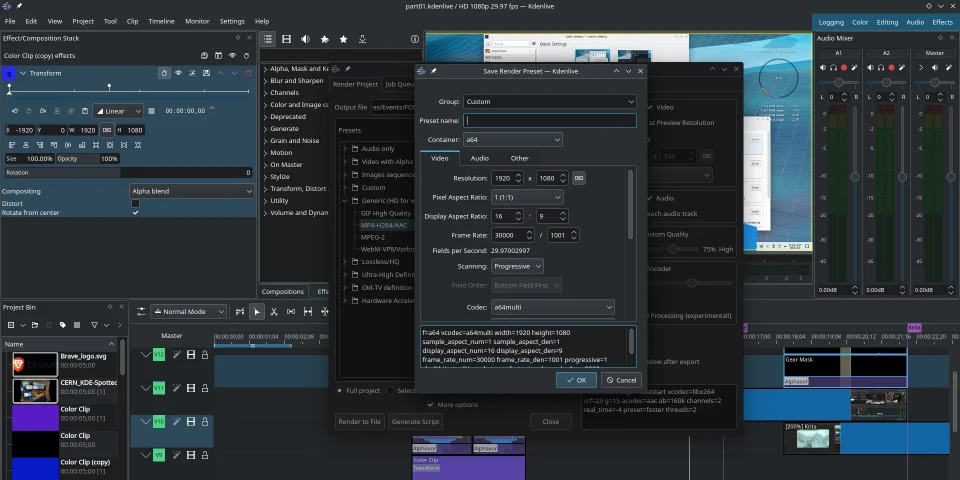The height and width of the screenshot is (480, 960).
Task: Open the Group dropdown set to Custom
Action: coord(550,101)
